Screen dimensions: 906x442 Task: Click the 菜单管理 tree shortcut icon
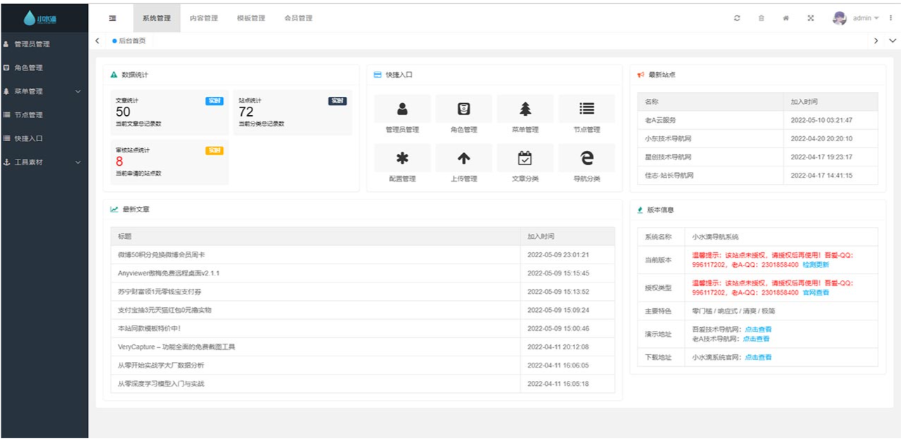tap(525, 109)
